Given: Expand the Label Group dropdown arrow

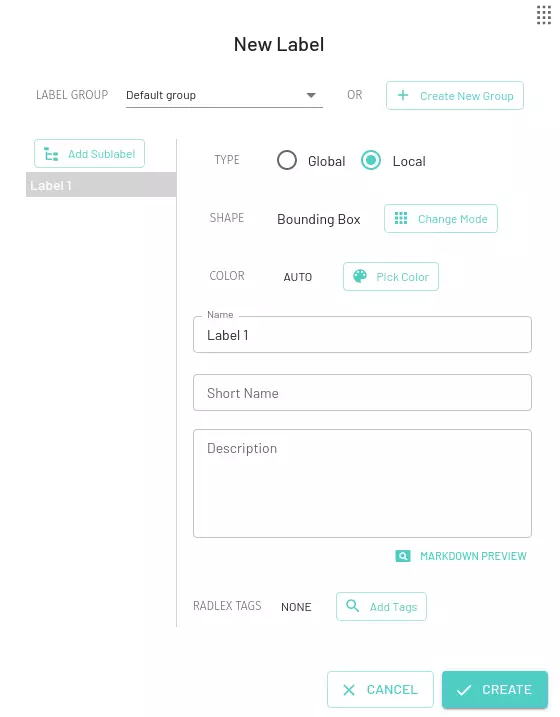Looking at the screenshot, I should click(x=311, y=95).
